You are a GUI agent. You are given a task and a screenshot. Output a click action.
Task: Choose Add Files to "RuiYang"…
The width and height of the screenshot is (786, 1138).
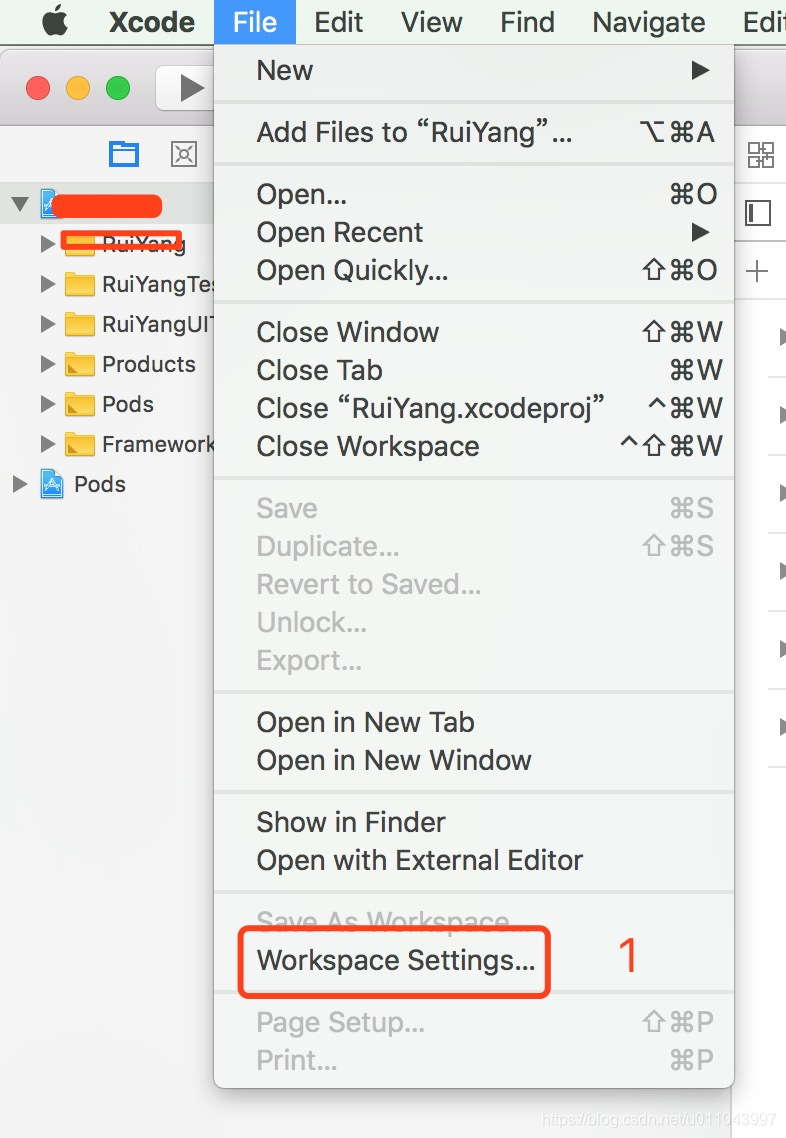[474, 132]
